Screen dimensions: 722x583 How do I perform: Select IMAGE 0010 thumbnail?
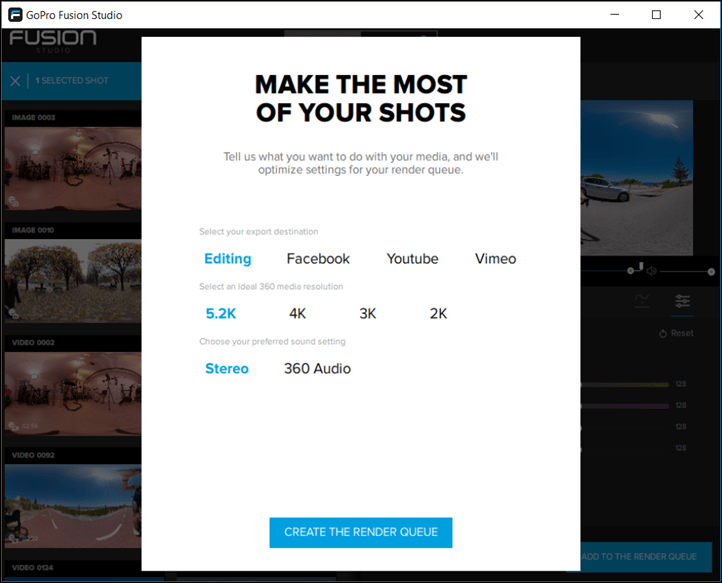point(73,281)
